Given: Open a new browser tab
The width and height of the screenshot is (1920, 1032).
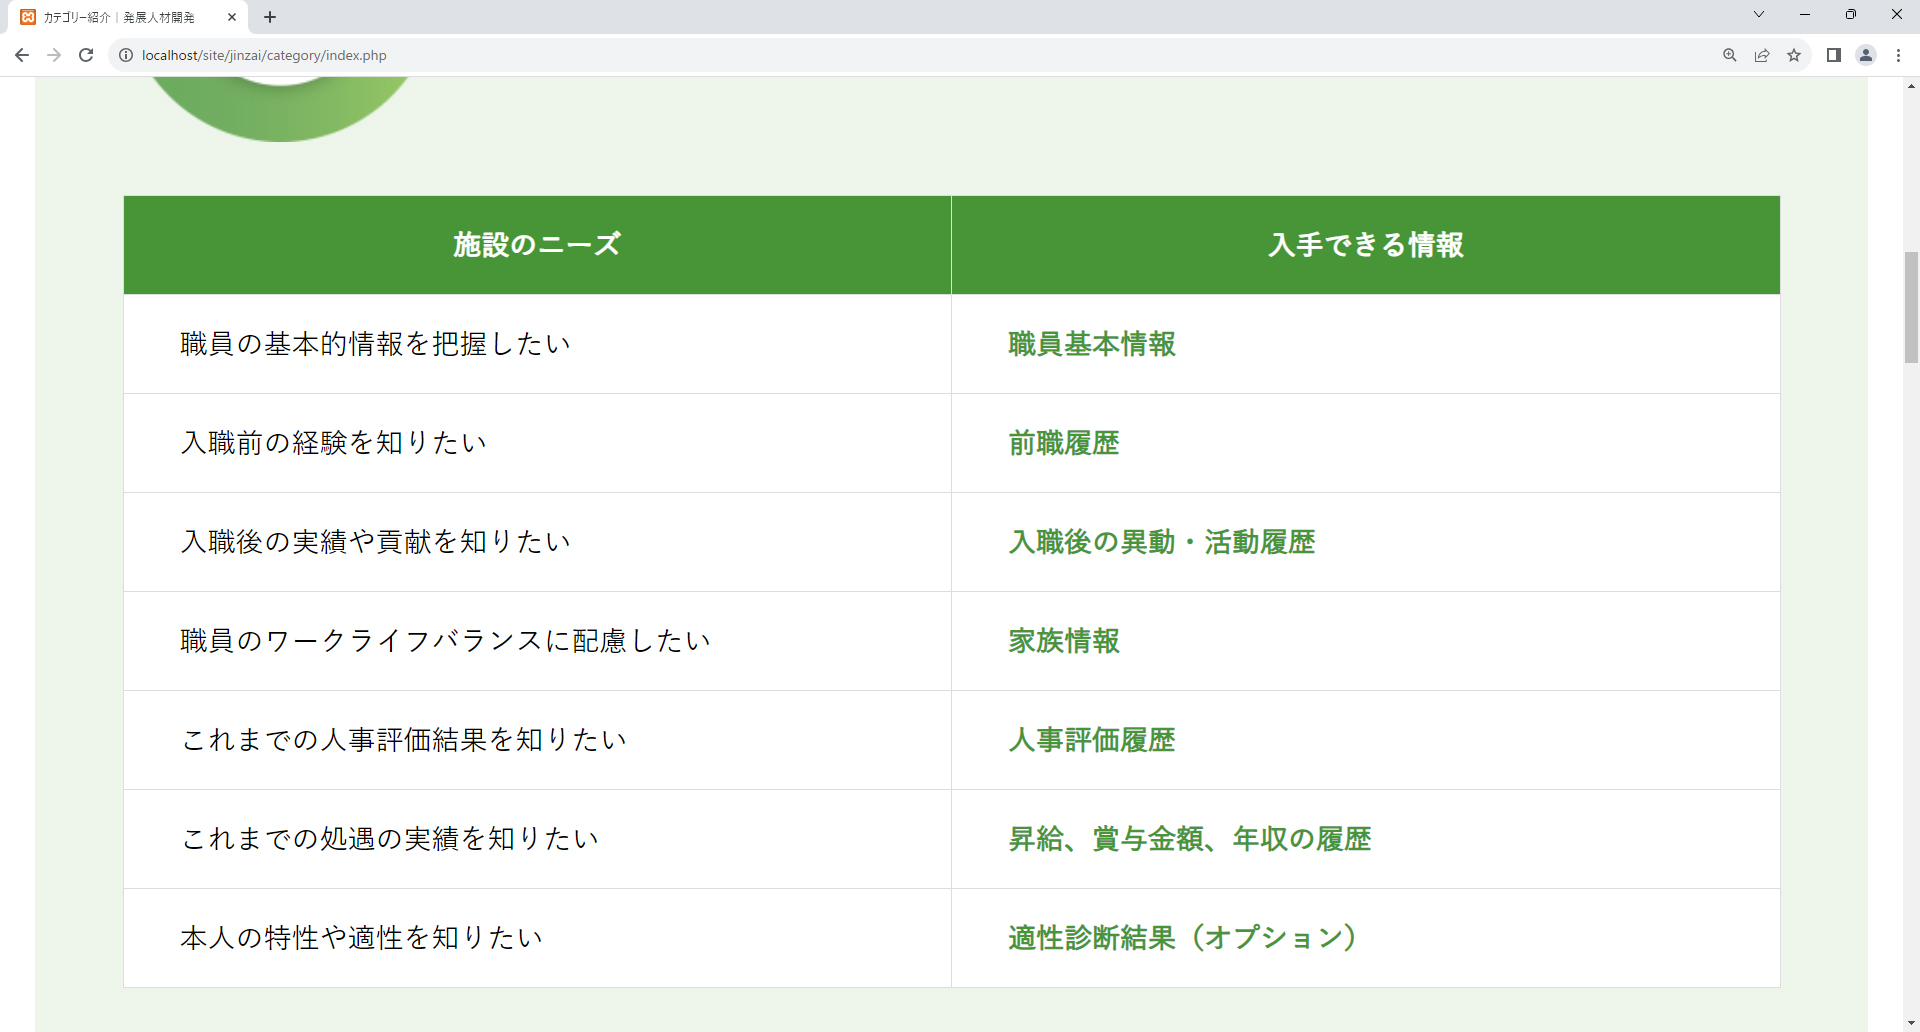Looking at the screenshot, I should (270, 17).
